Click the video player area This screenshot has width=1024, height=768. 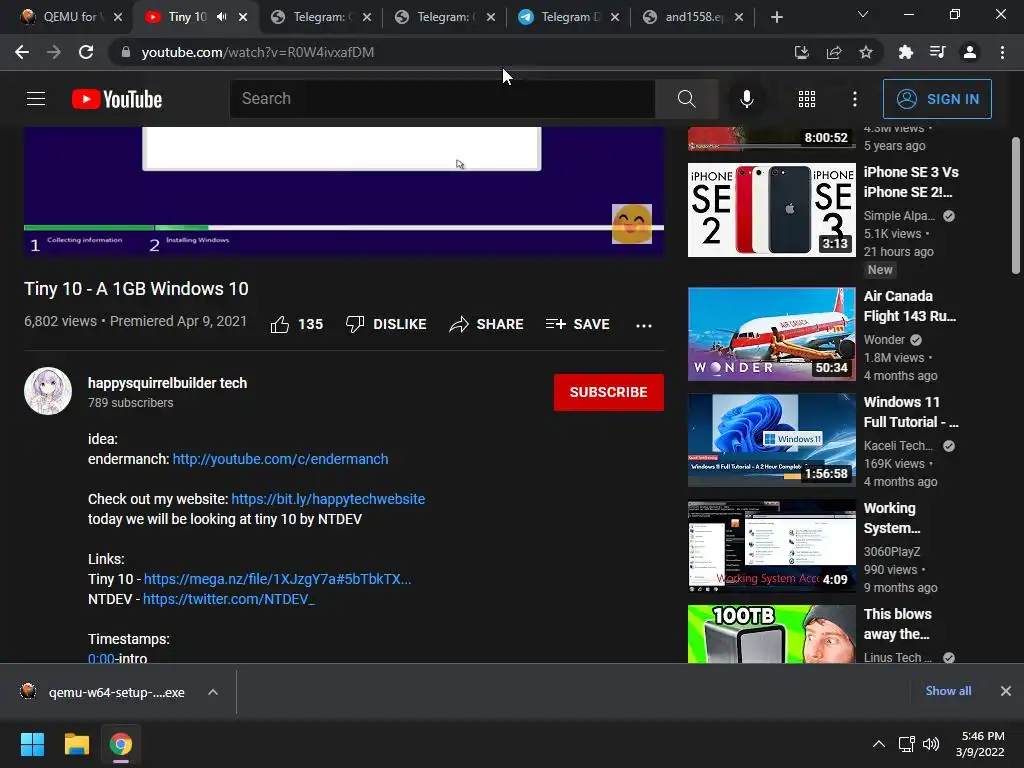[344, 191]
